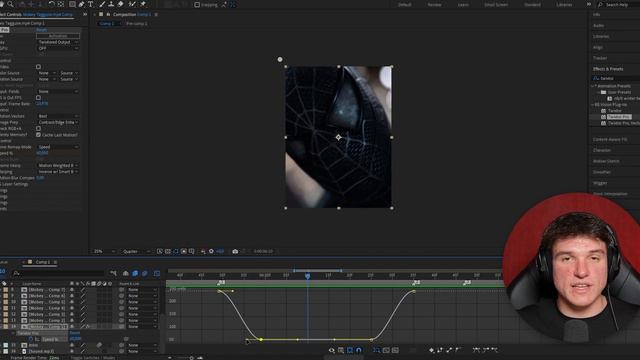This screenshot has height=360, width=640.
Task: Switch to Pre-comp 1 viewer tab
Action: tap(137, 24)
